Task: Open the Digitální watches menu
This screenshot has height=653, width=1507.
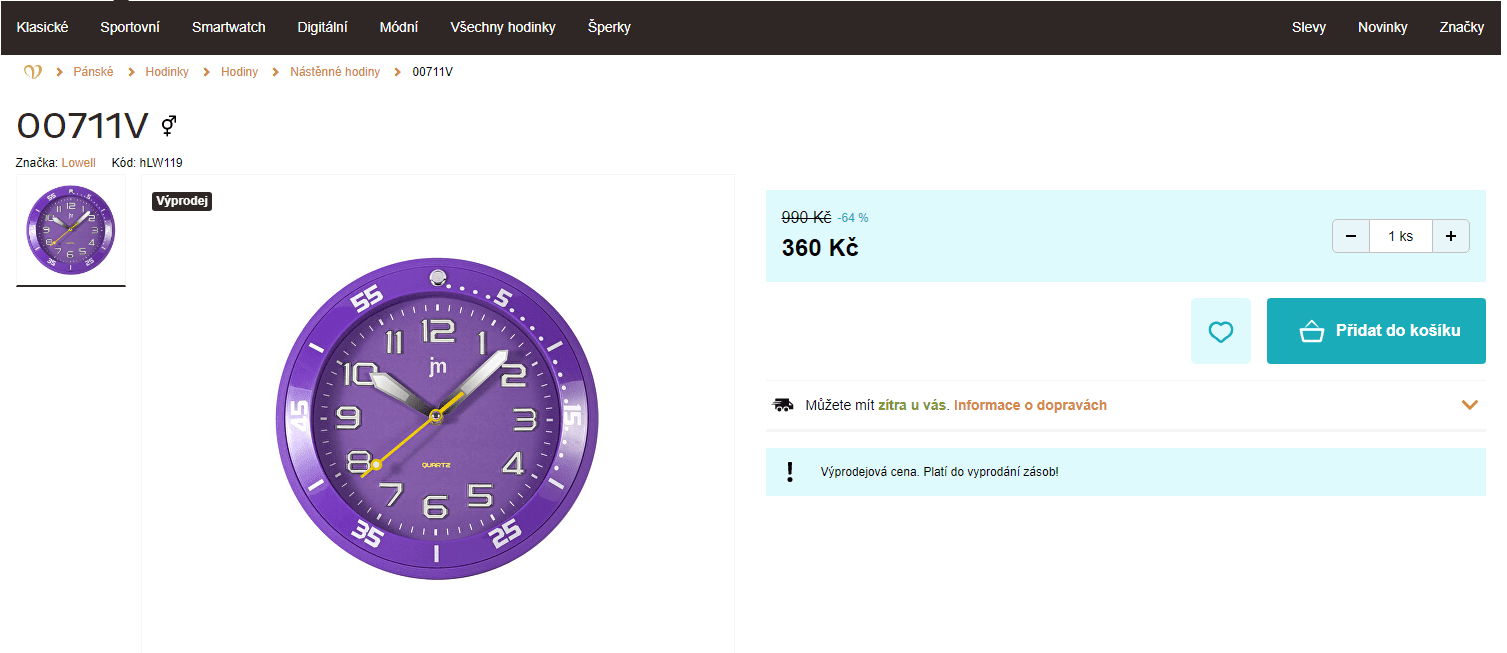Action: (323, 27)
